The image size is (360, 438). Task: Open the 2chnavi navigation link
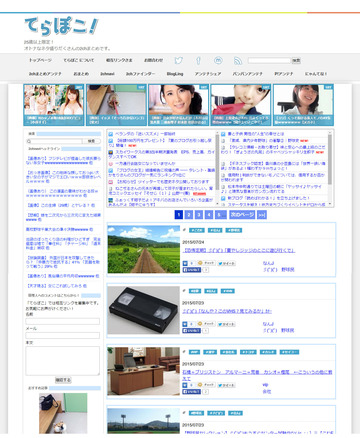point(107,74)
